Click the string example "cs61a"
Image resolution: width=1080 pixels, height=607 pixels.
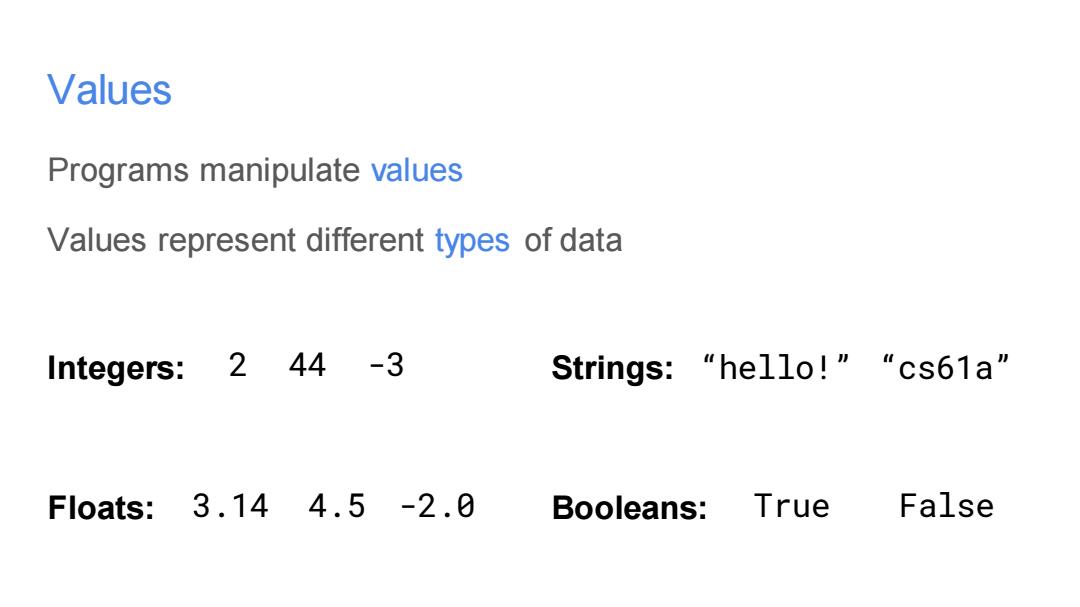pyautogui.click(x=945, y=367)
